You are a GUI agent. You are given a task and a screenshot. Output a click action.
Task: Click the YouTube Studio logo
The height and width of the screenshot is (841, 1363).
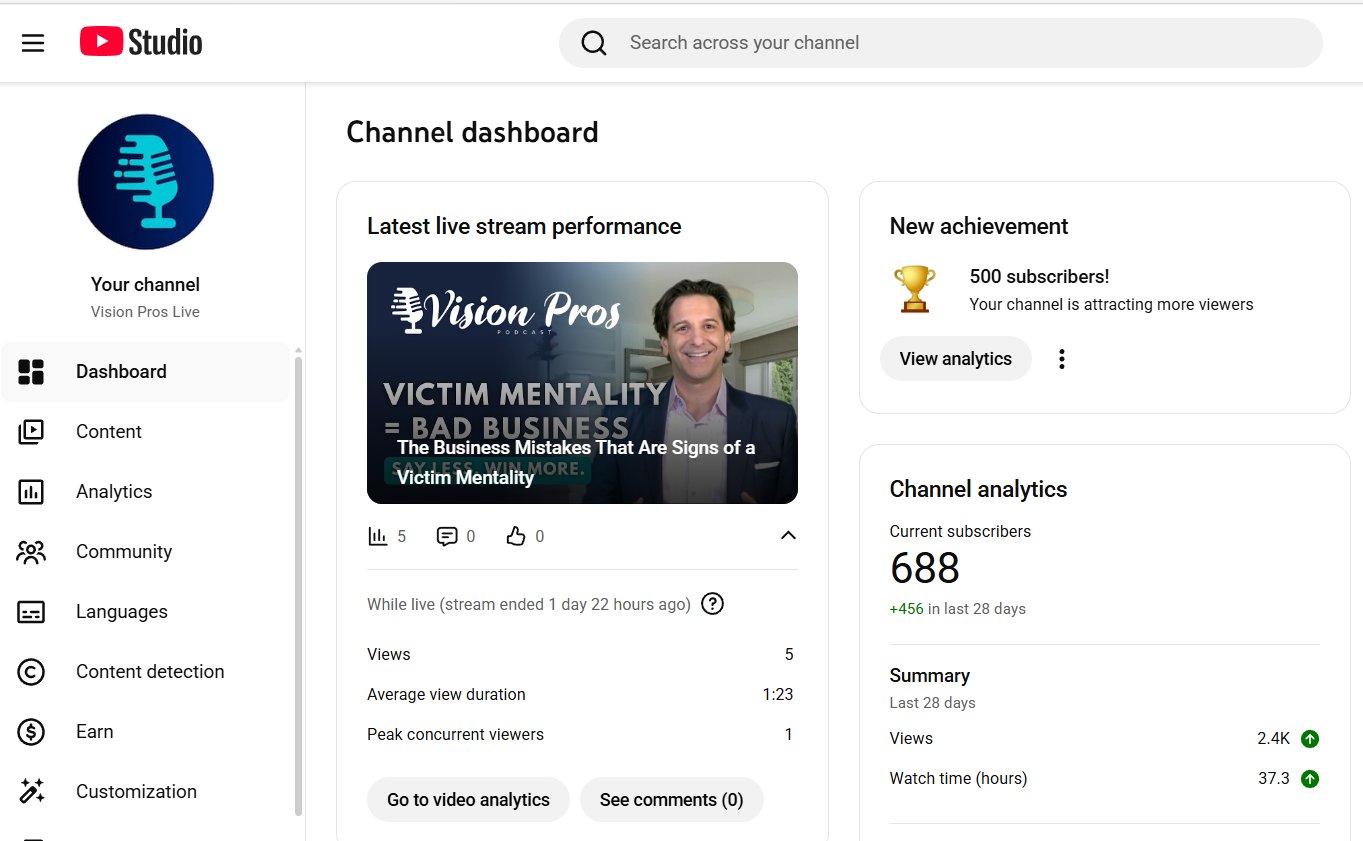(x=140, y=42)
